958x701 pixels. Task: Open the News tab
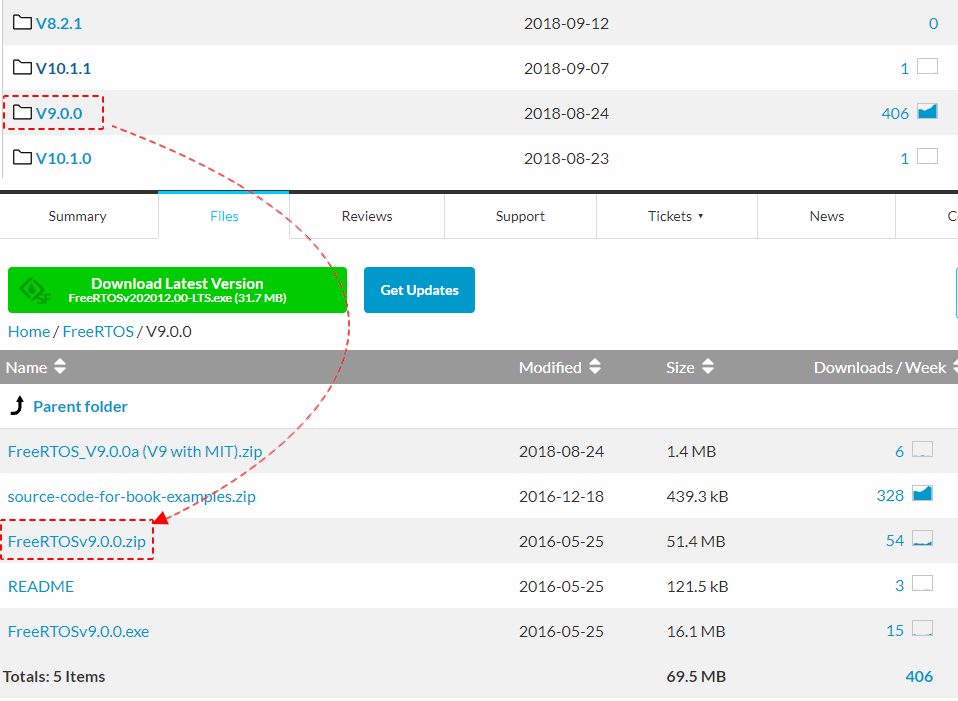[x=827, y=216]
